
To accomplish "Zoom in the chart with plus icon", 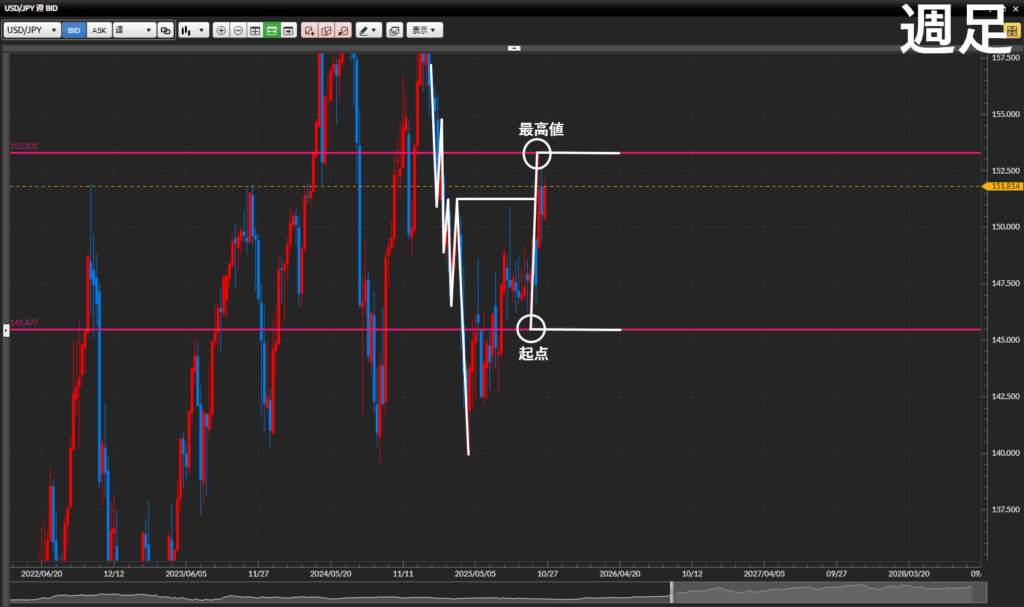I will pos(221,31).
